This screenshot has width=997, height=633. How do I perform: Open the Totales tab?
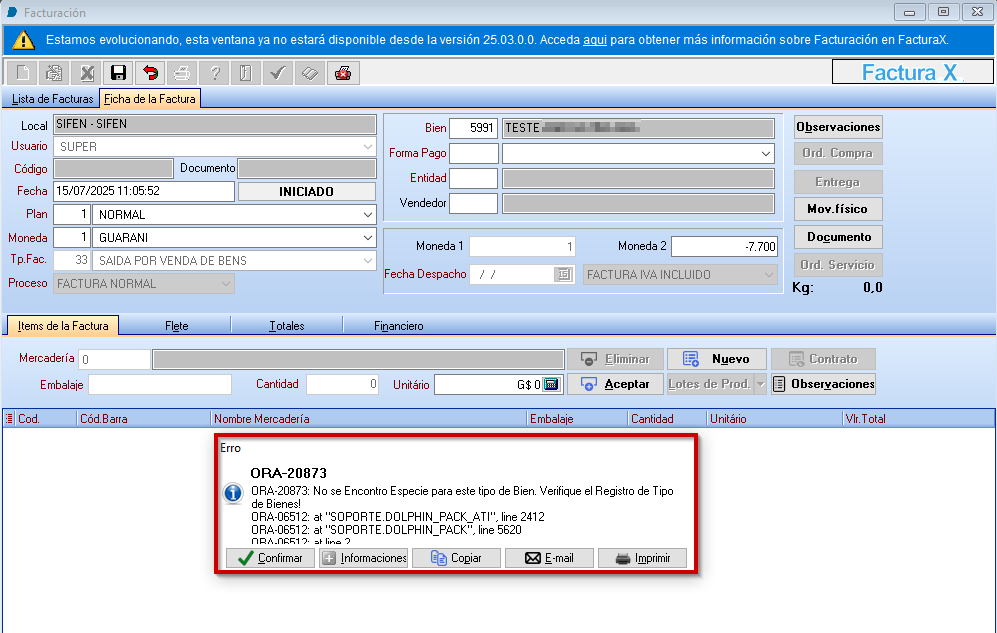(287, 326)
